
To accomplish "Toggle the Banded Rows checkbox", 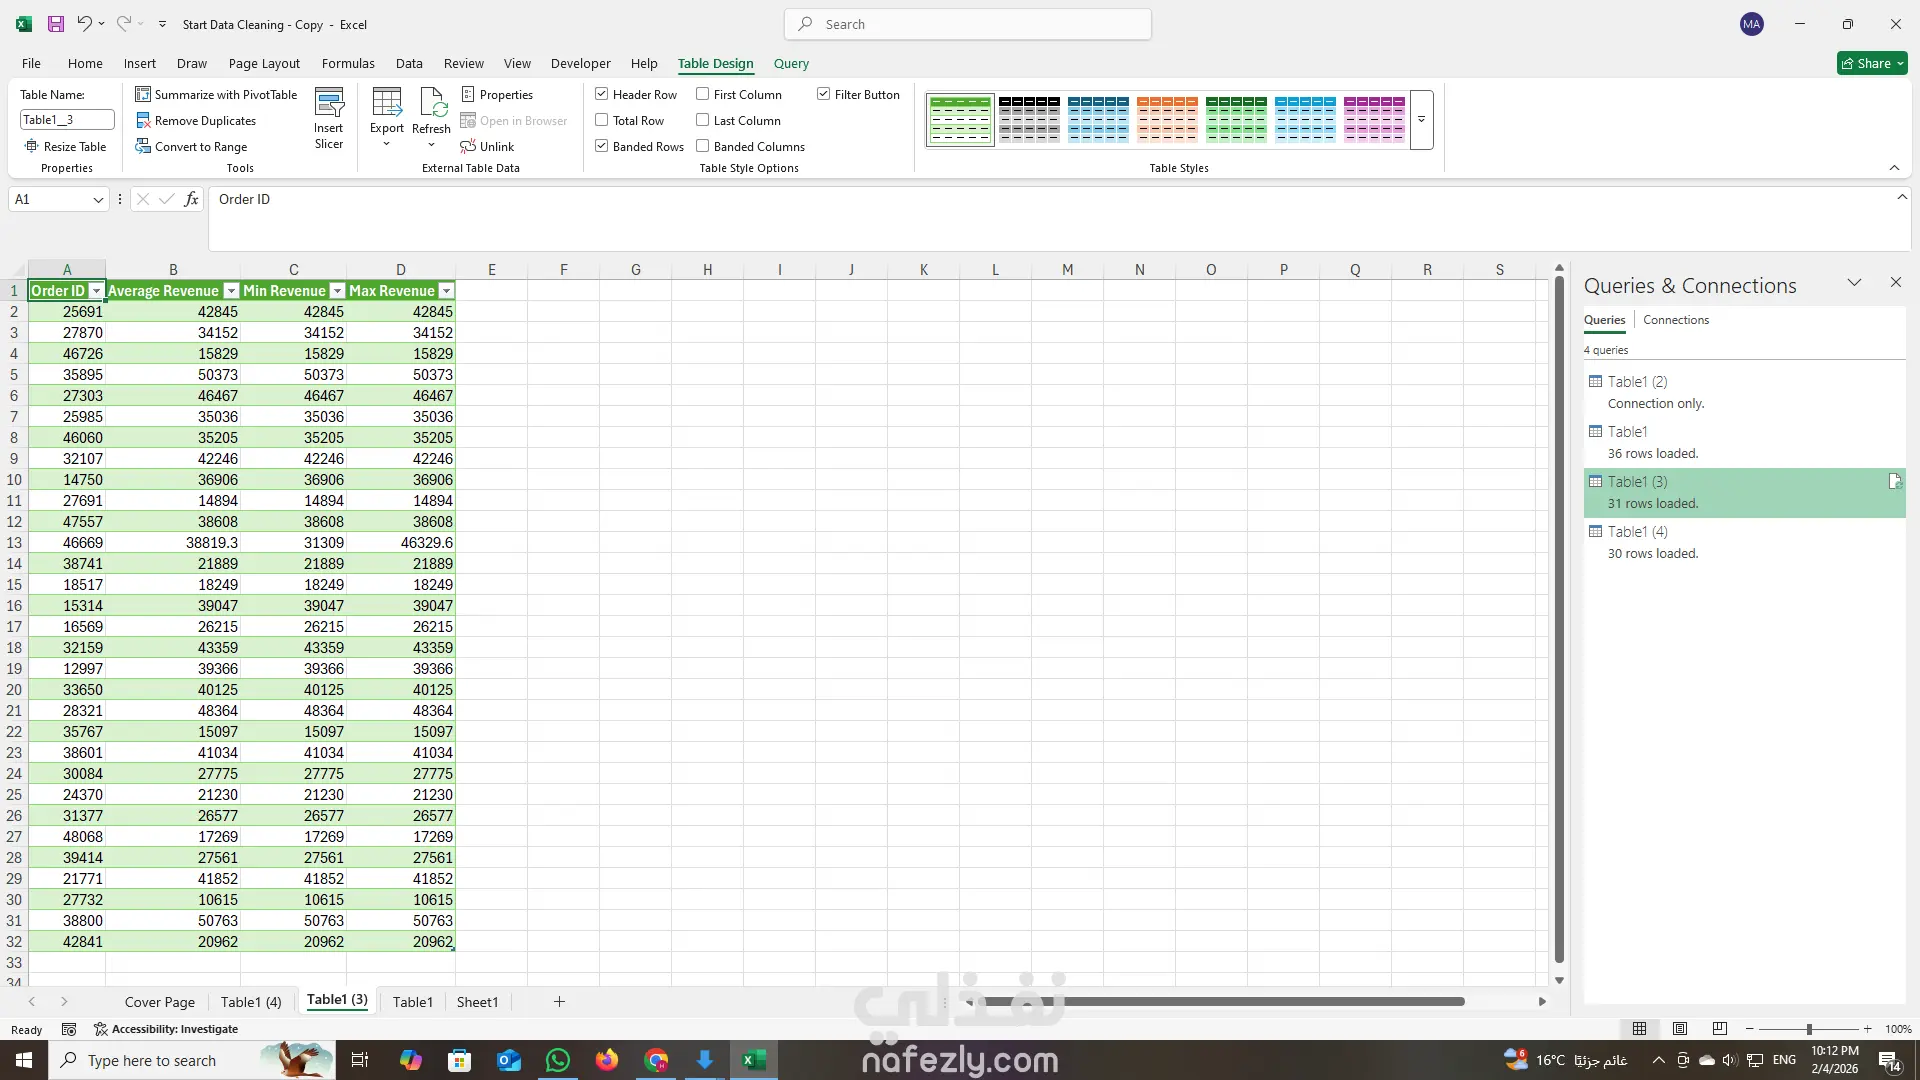I will pyautogui.click(x=602, y=146).
